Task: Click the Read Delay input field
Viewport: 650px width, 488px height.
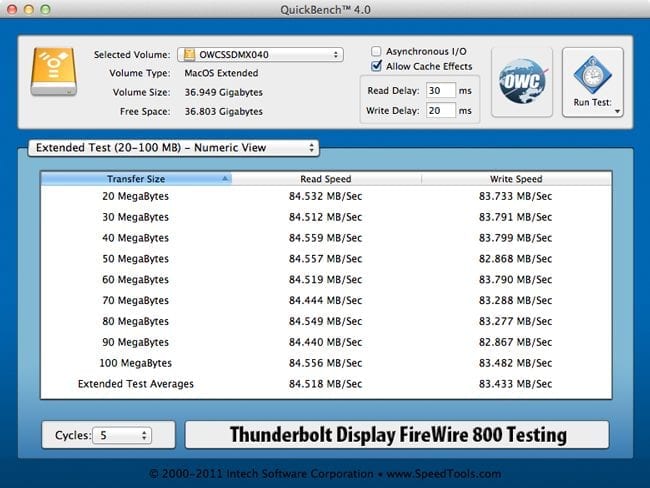Action: click(x=440, y=90)
